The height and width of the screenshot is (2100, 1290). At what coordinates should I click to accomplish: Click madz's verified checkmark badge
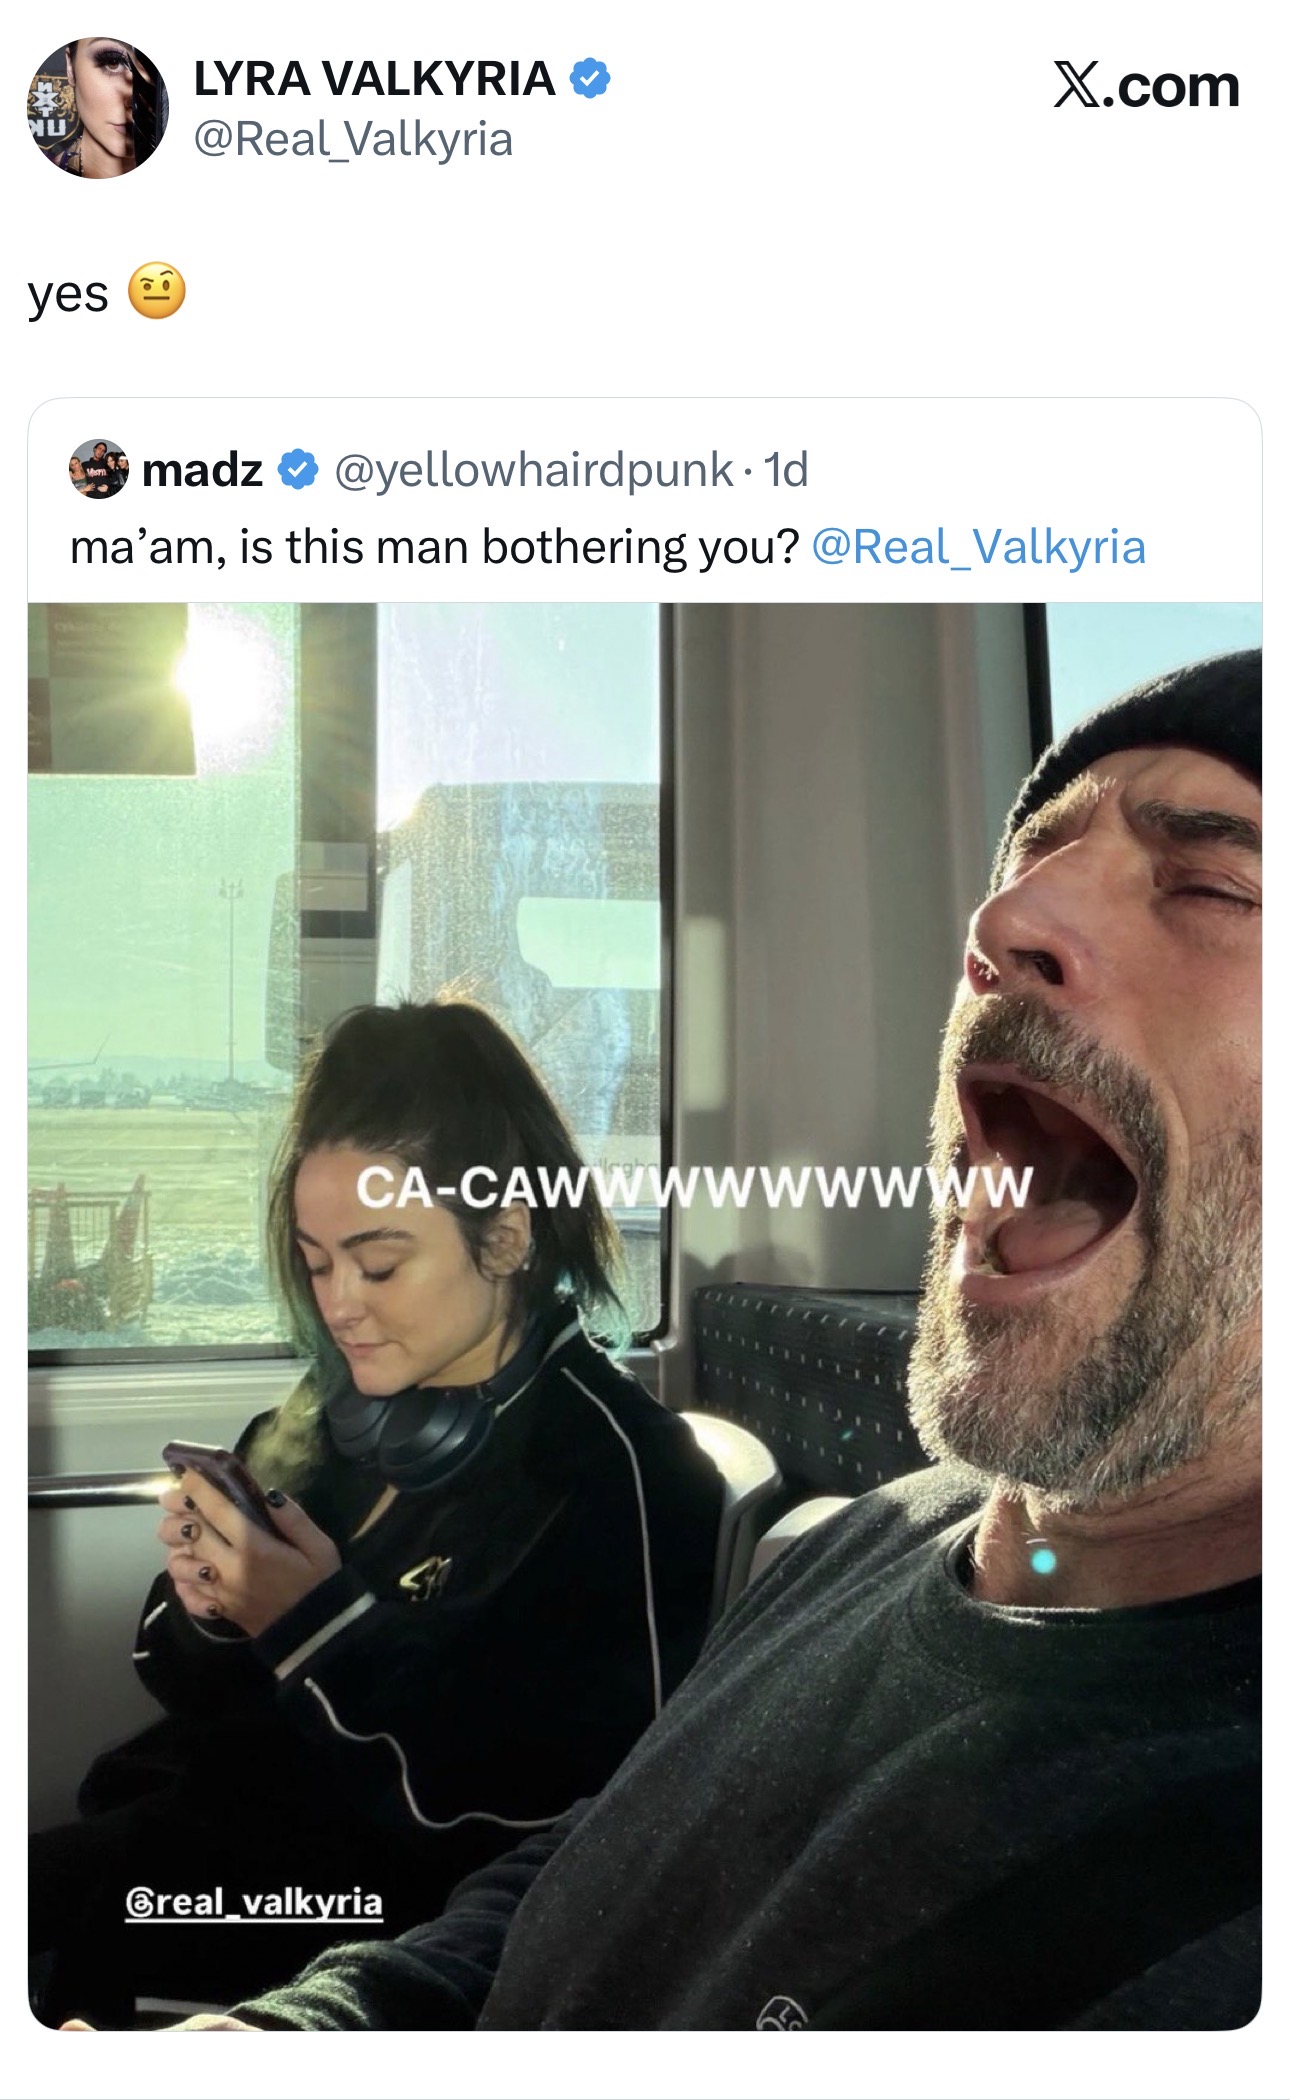297,469
